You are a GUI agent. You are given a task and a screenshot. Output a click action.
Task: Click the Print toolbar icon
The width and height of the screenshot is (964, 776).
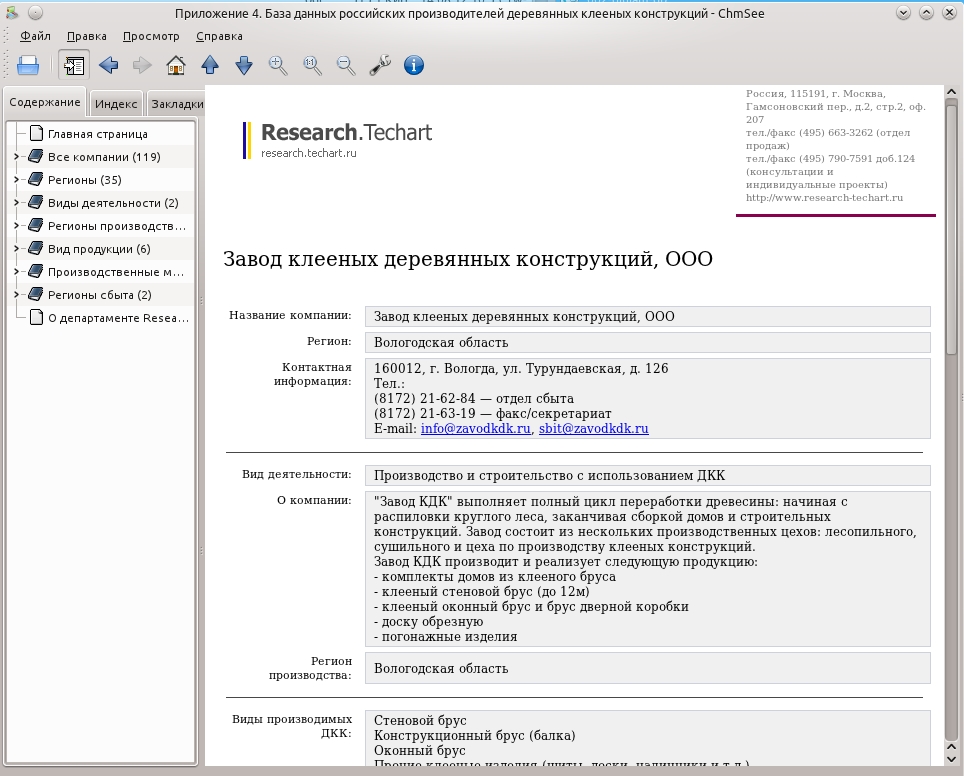(28, 65)
